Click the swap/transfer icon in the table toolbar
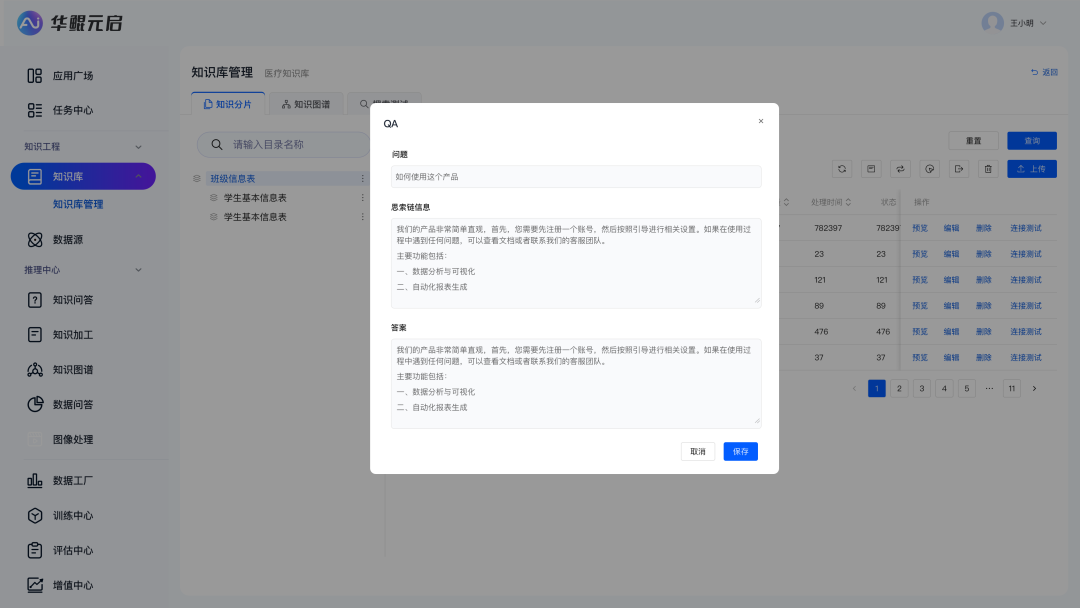1080x608 pixels. [x=901, y=169]
